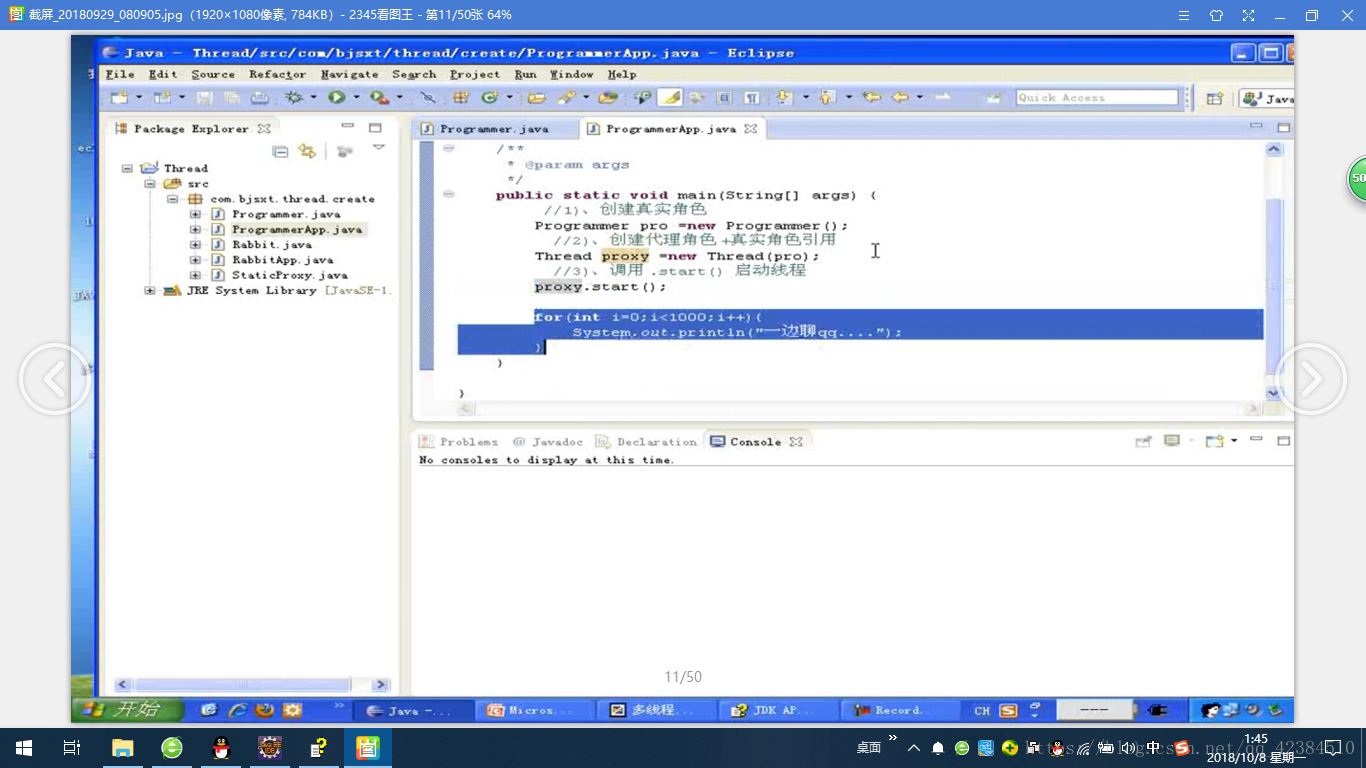Switch to the Declaration tab
1366x768 pixels.
[x=646, y=442]
